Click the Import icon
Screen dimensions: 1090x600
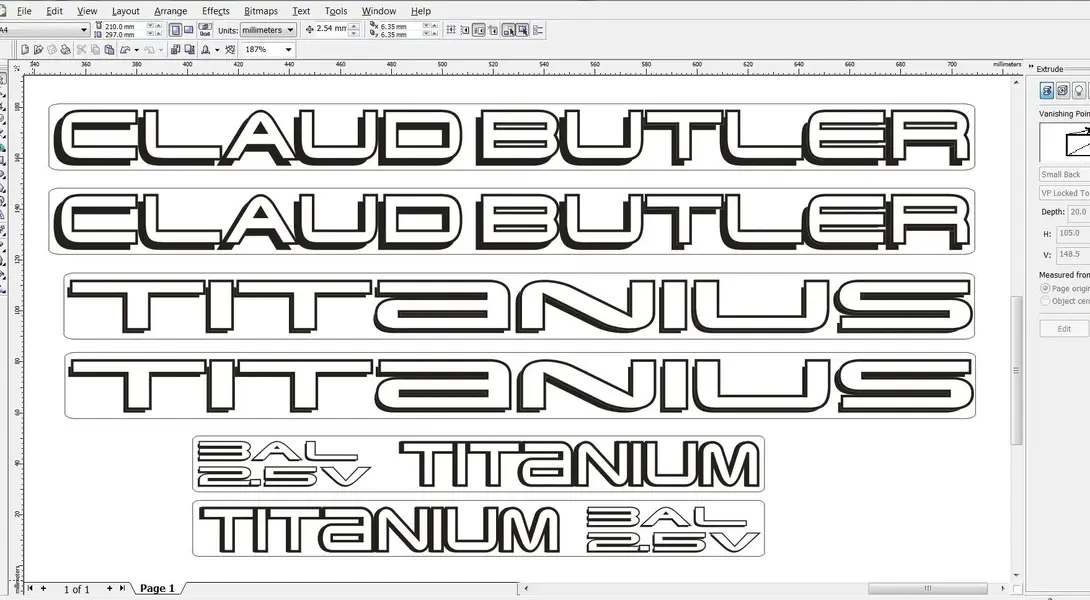click(x=175, y=49)
